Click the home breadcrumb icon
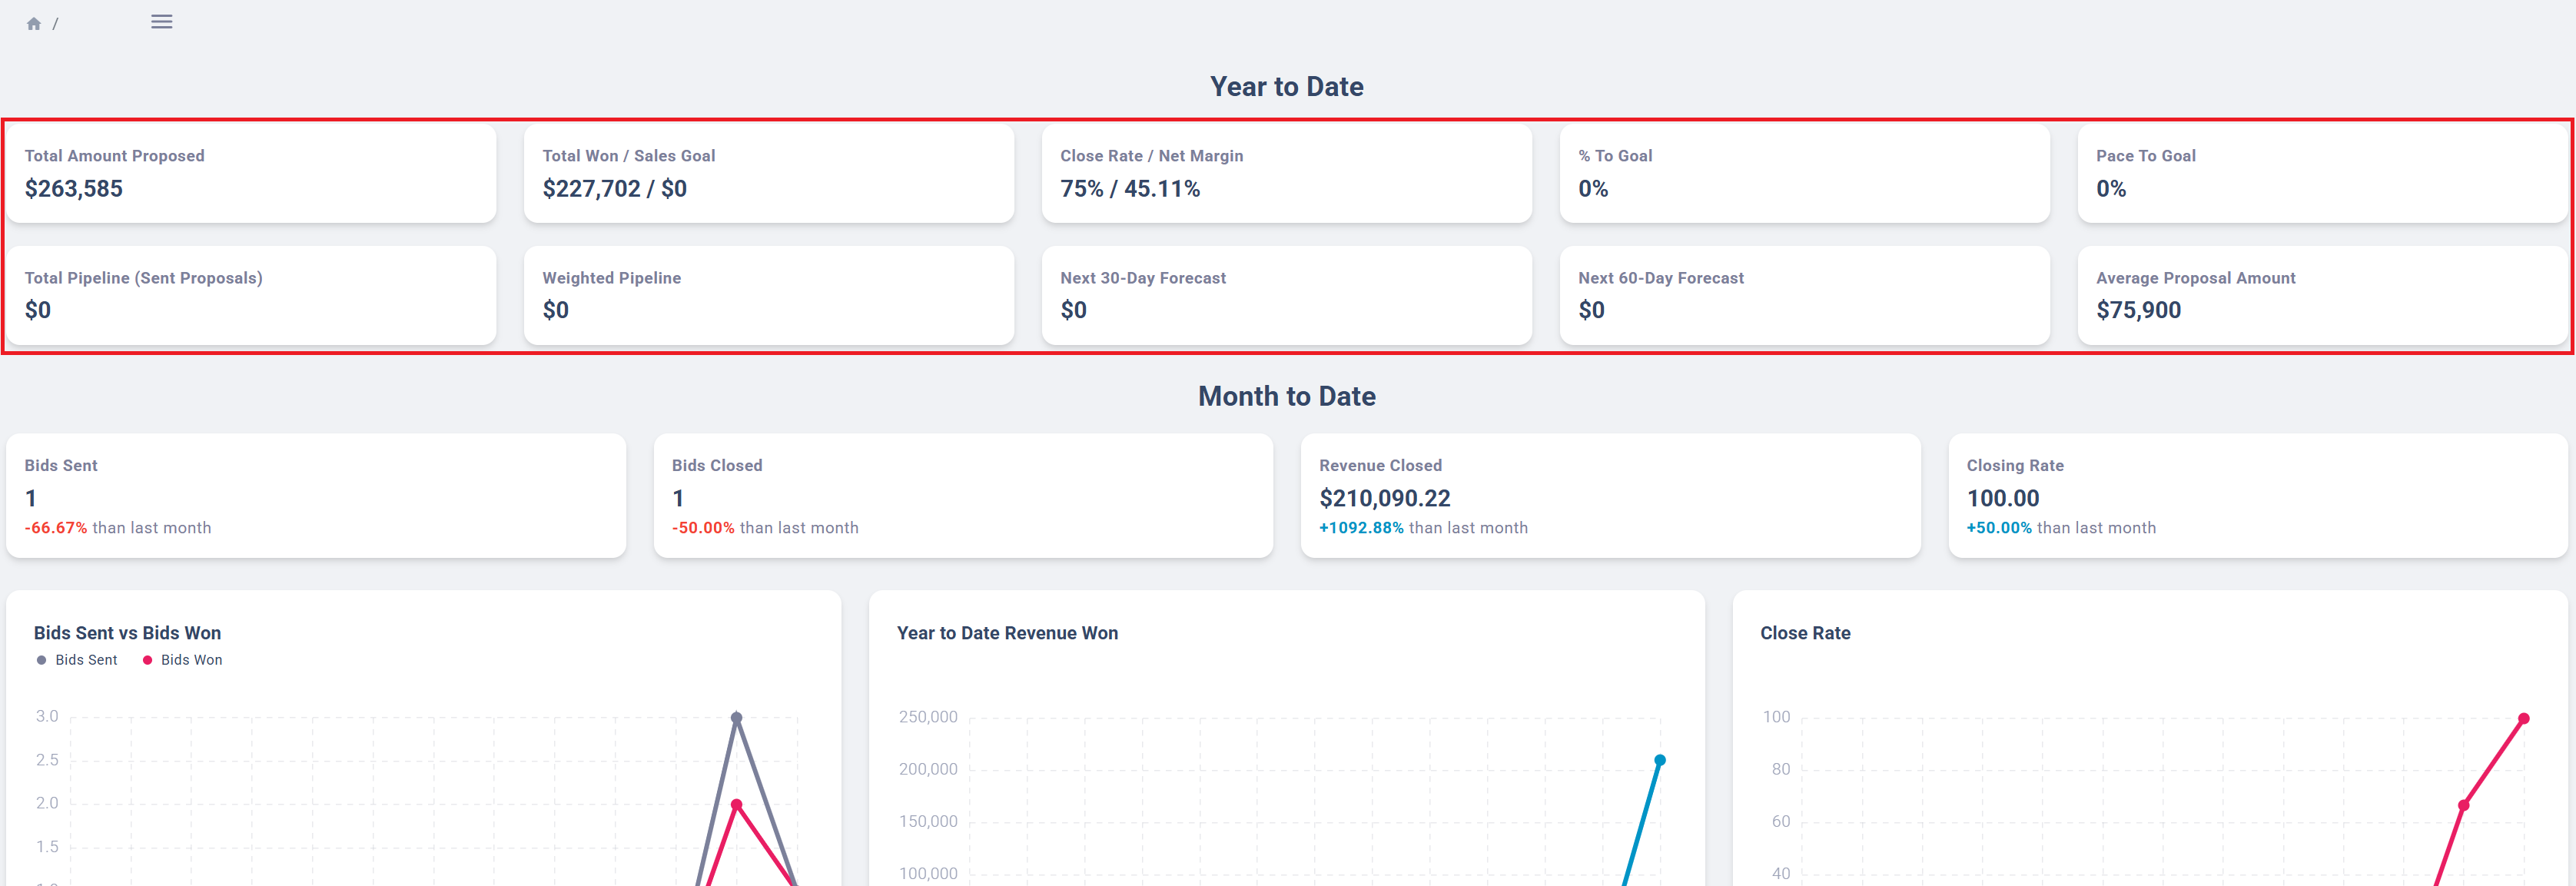 (33, 23)
